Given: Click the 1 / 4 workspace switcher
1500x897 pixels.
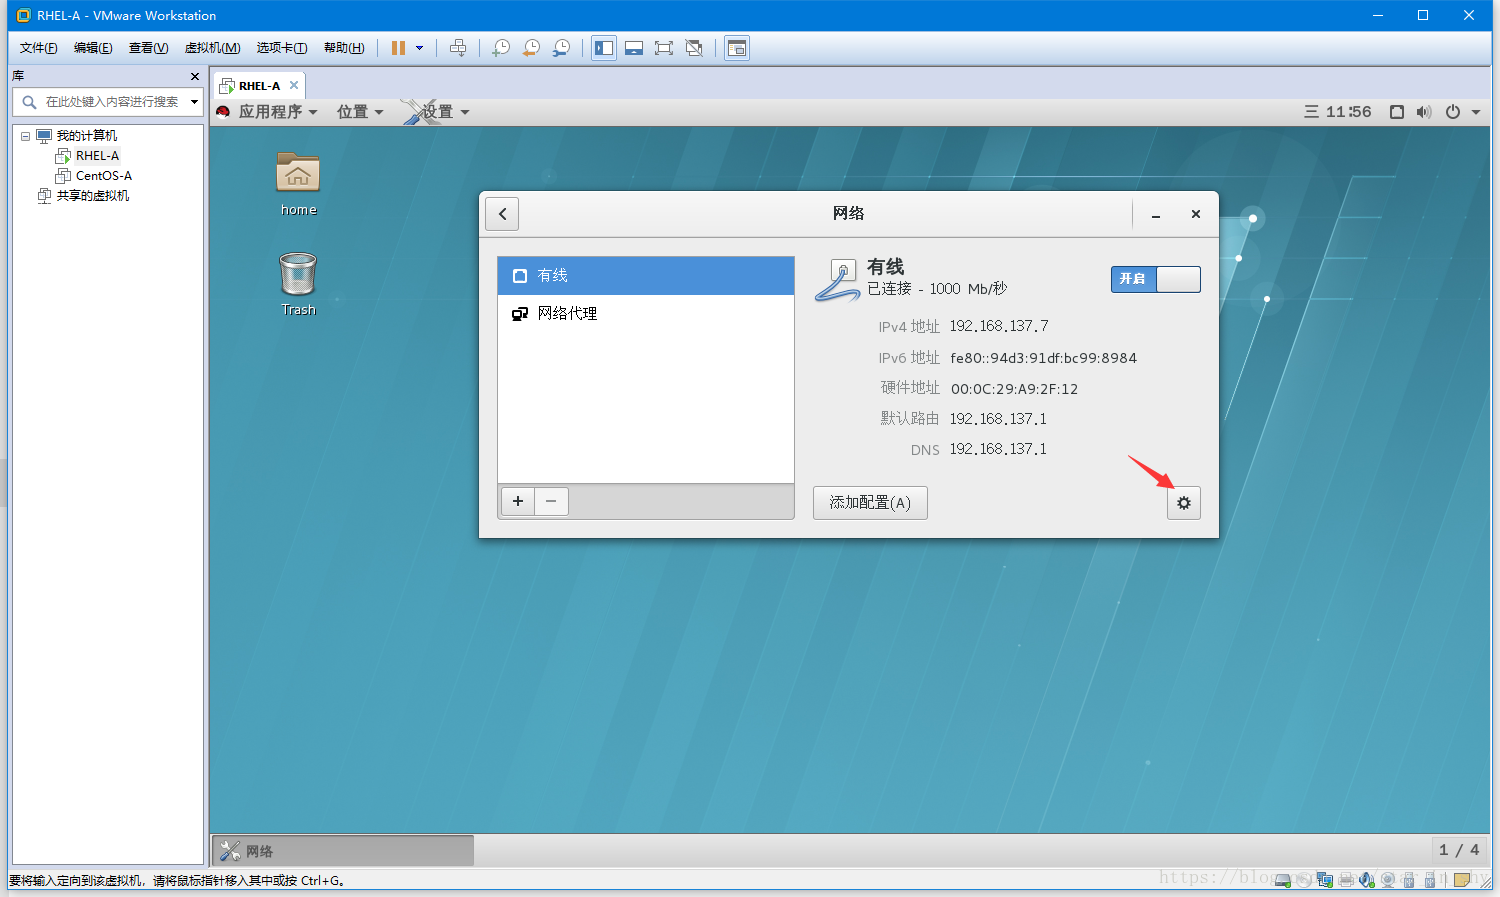Looking at the screenshot, I should (x=1459, y=850).
